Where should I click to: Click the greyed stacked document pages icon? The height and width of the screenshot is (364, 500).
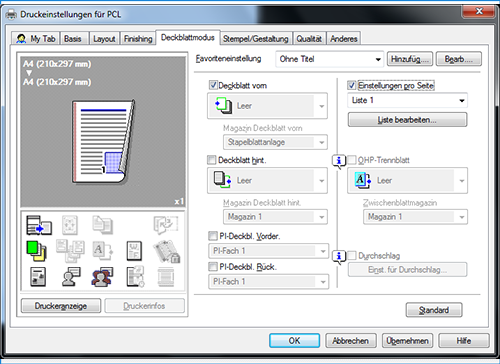point(103,225)
